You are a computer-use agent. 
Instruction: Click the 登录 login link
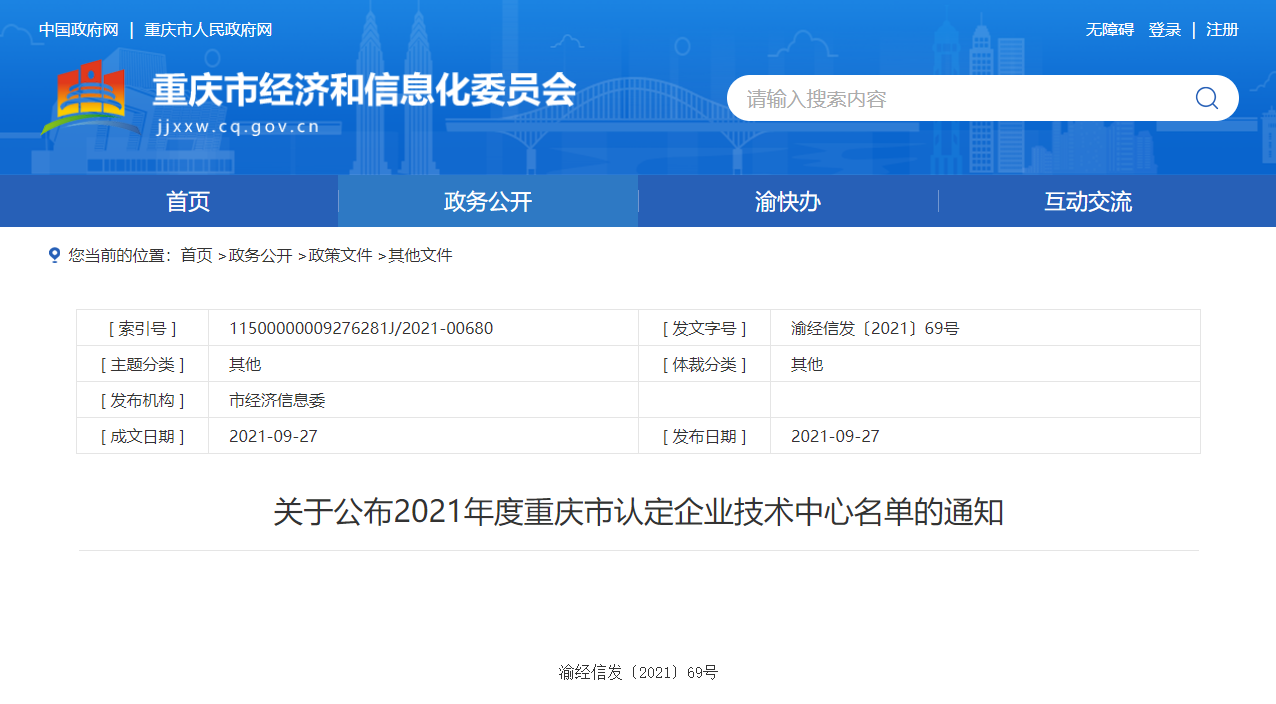(1165, 30)
